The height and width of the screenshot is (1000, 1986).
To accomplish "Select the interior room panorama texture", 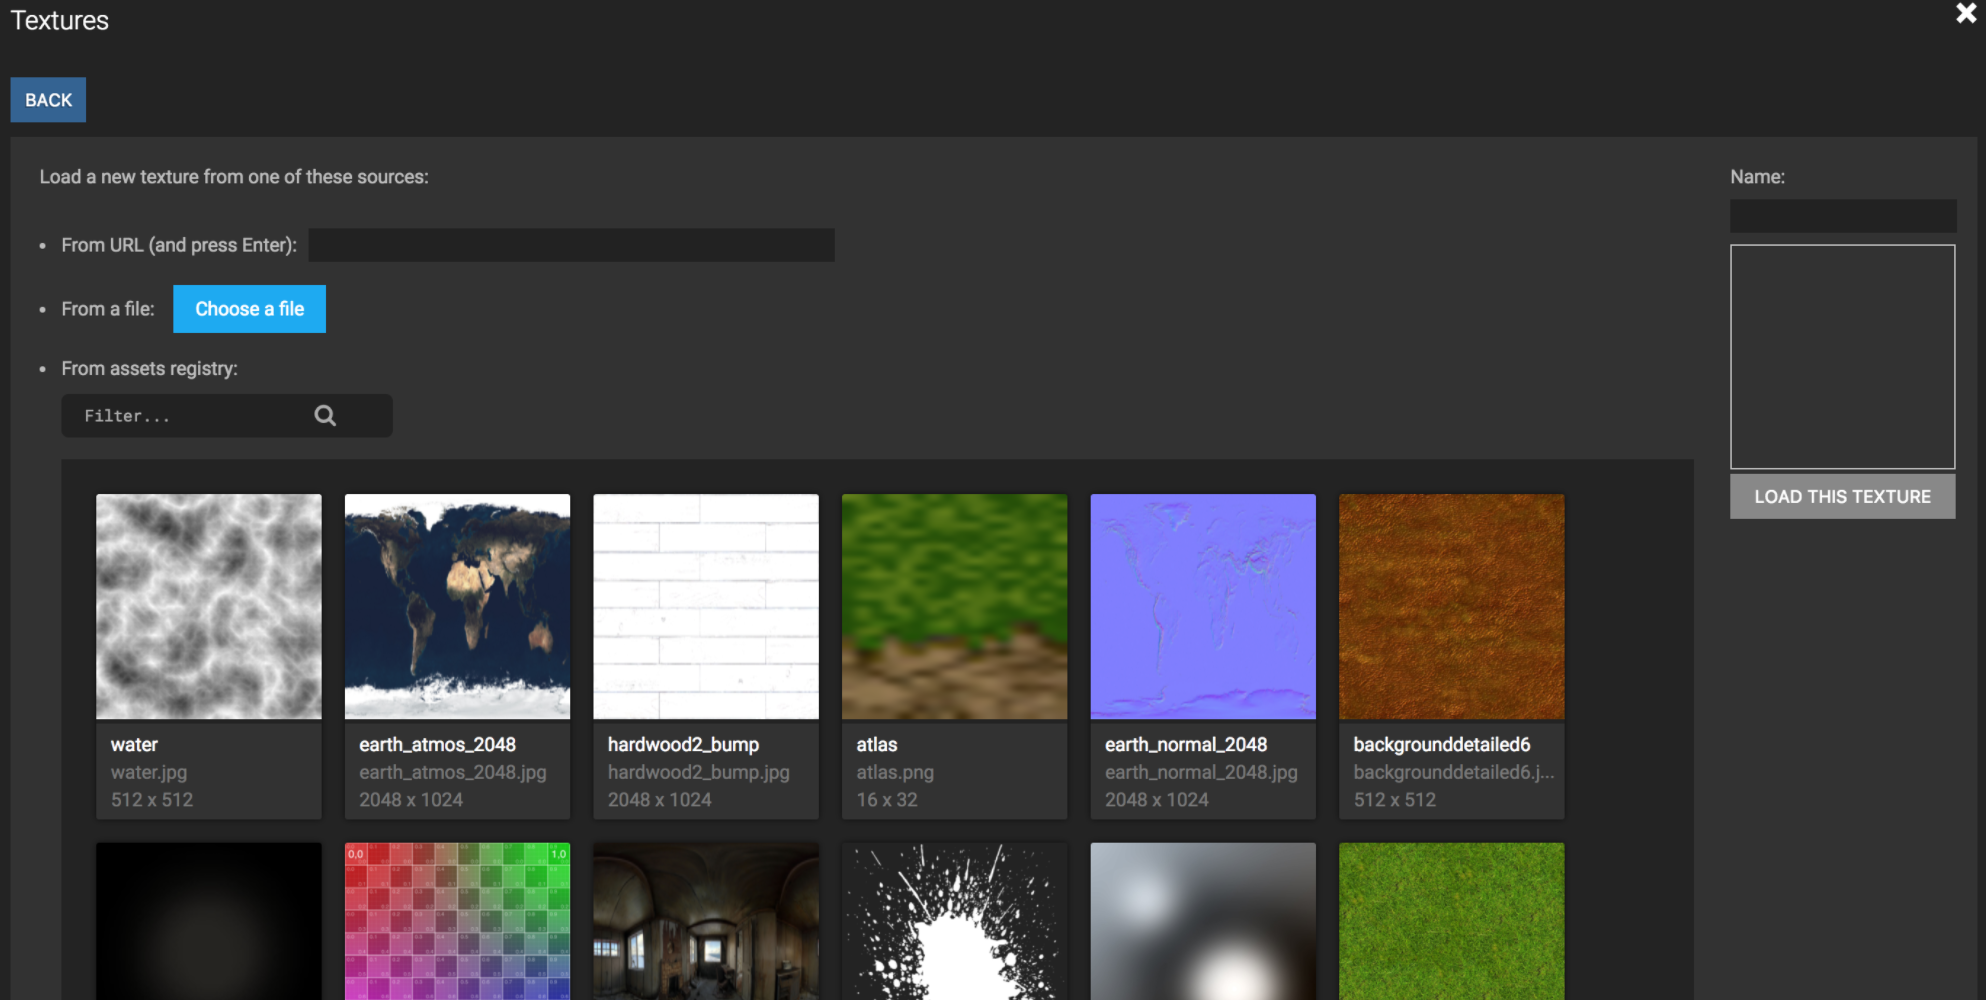I will tap(706, 921).
